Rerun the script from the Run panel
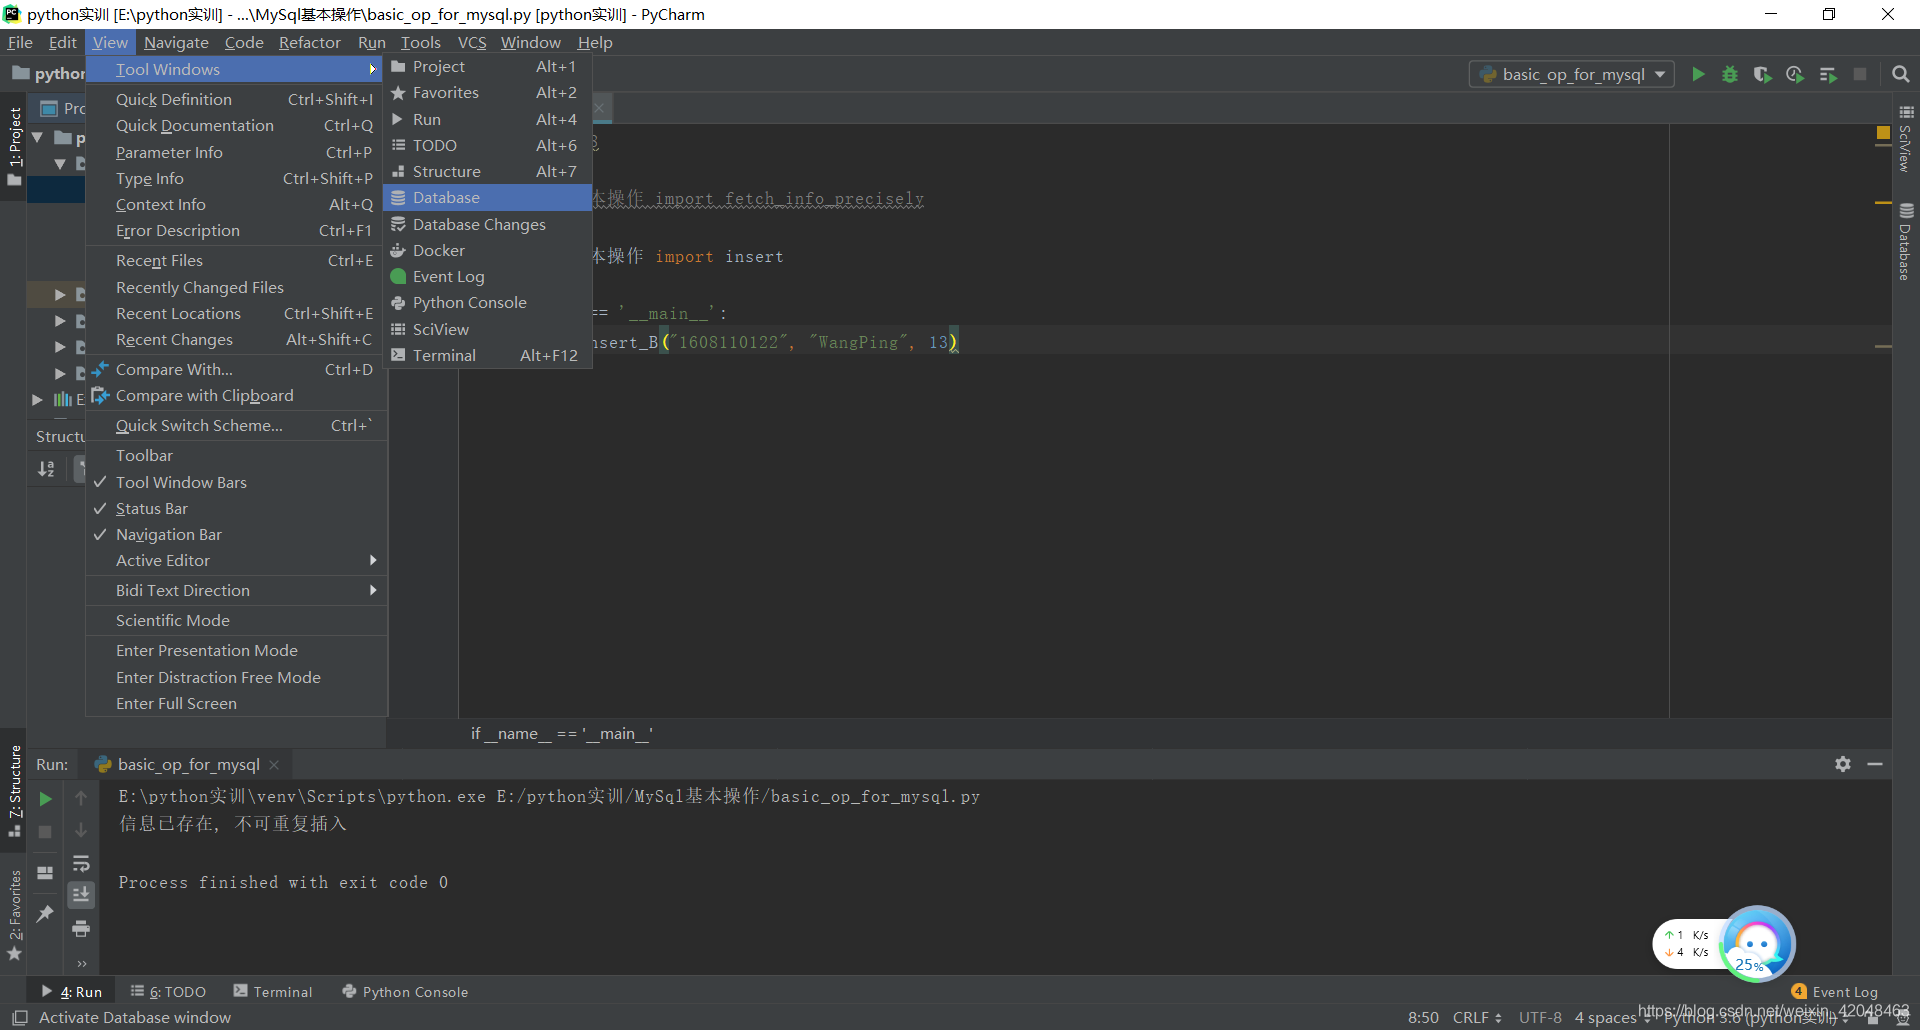Screen dimensions: 1920x1030 (45, 799)
